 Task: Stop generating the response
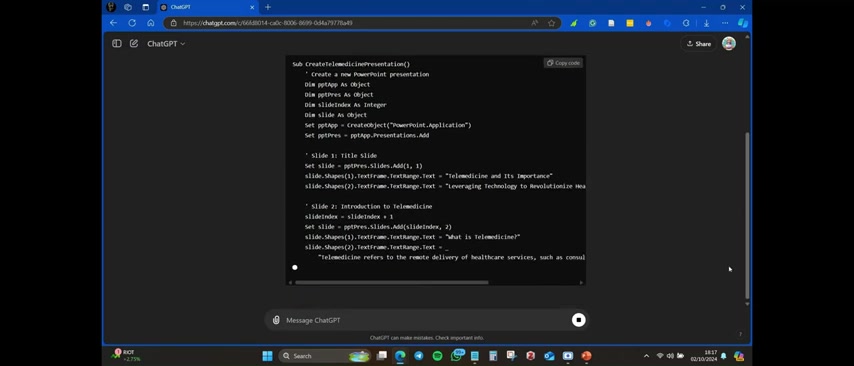pyautogui.click(x=578, y=320)
